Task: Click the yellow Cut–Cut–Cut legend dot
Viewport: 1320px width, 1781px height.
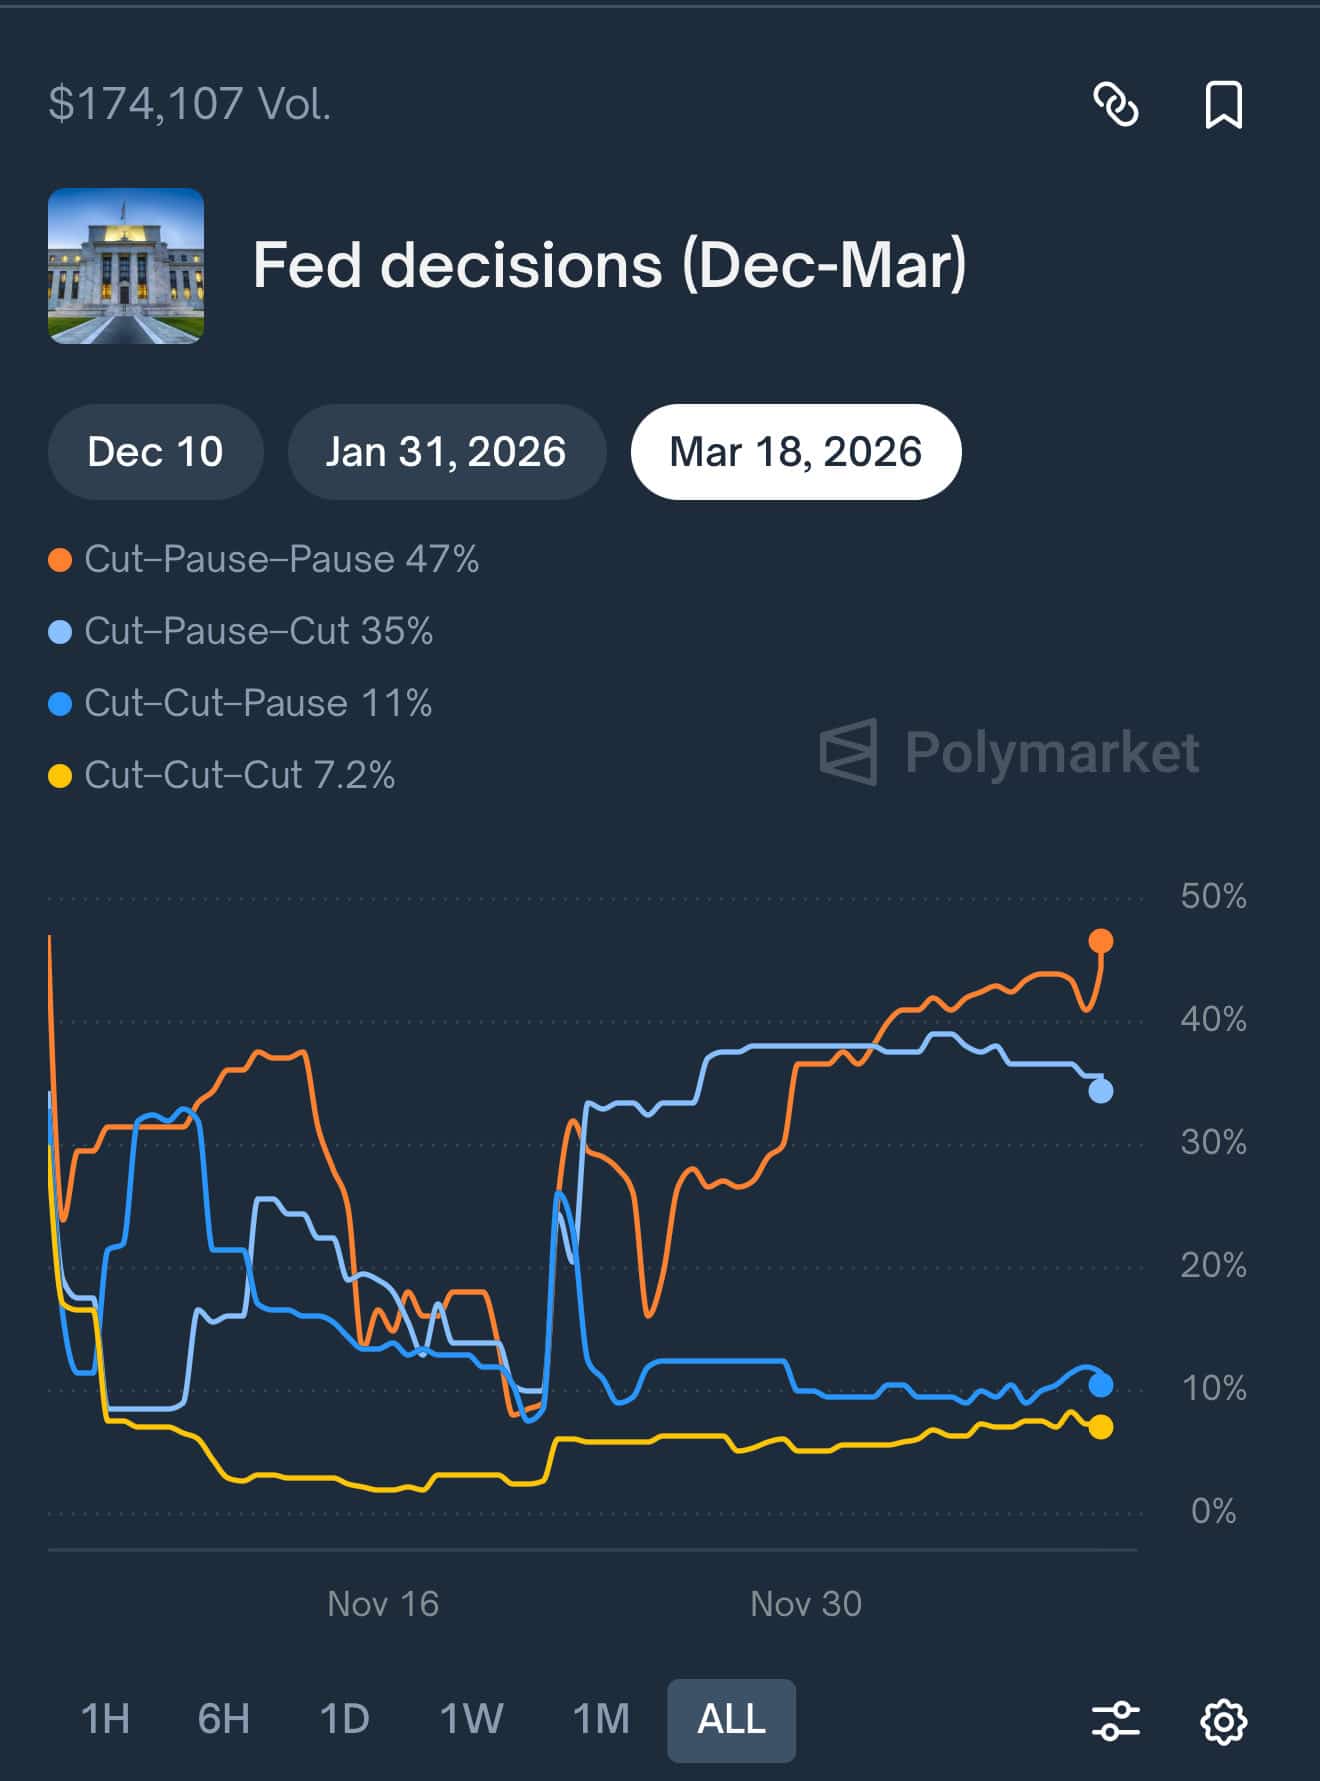Action: [x=60, y=776]
